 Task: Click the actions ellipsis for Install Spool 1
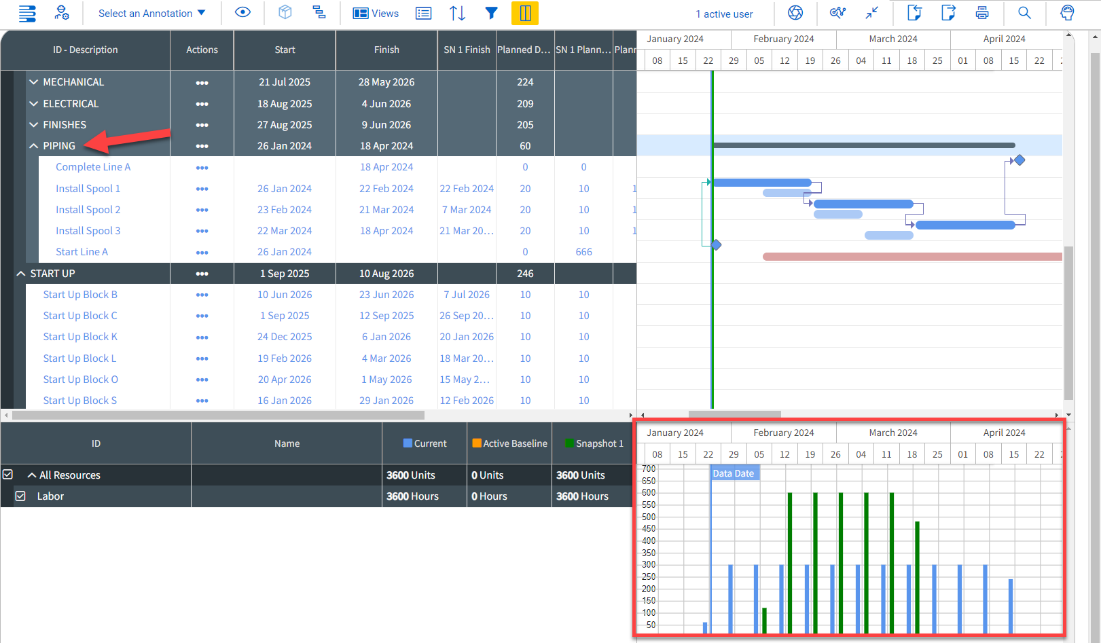click(201, 188)
